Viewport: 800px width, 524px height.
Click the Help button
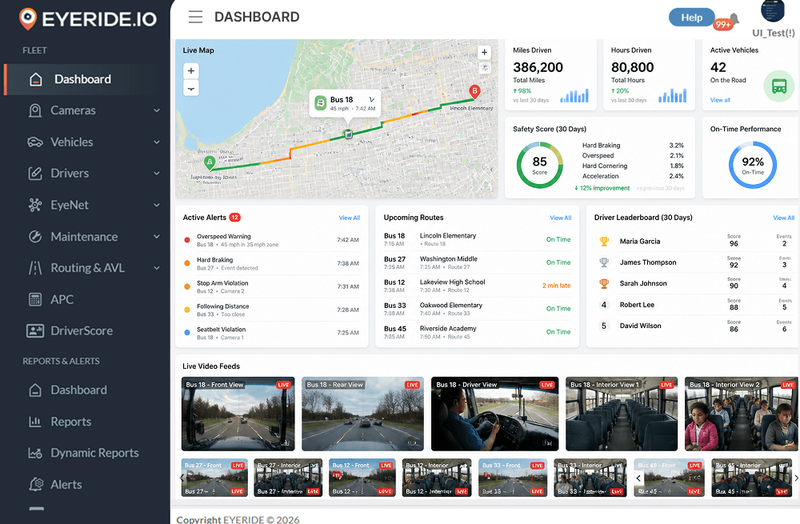click(x=691, y=17)
